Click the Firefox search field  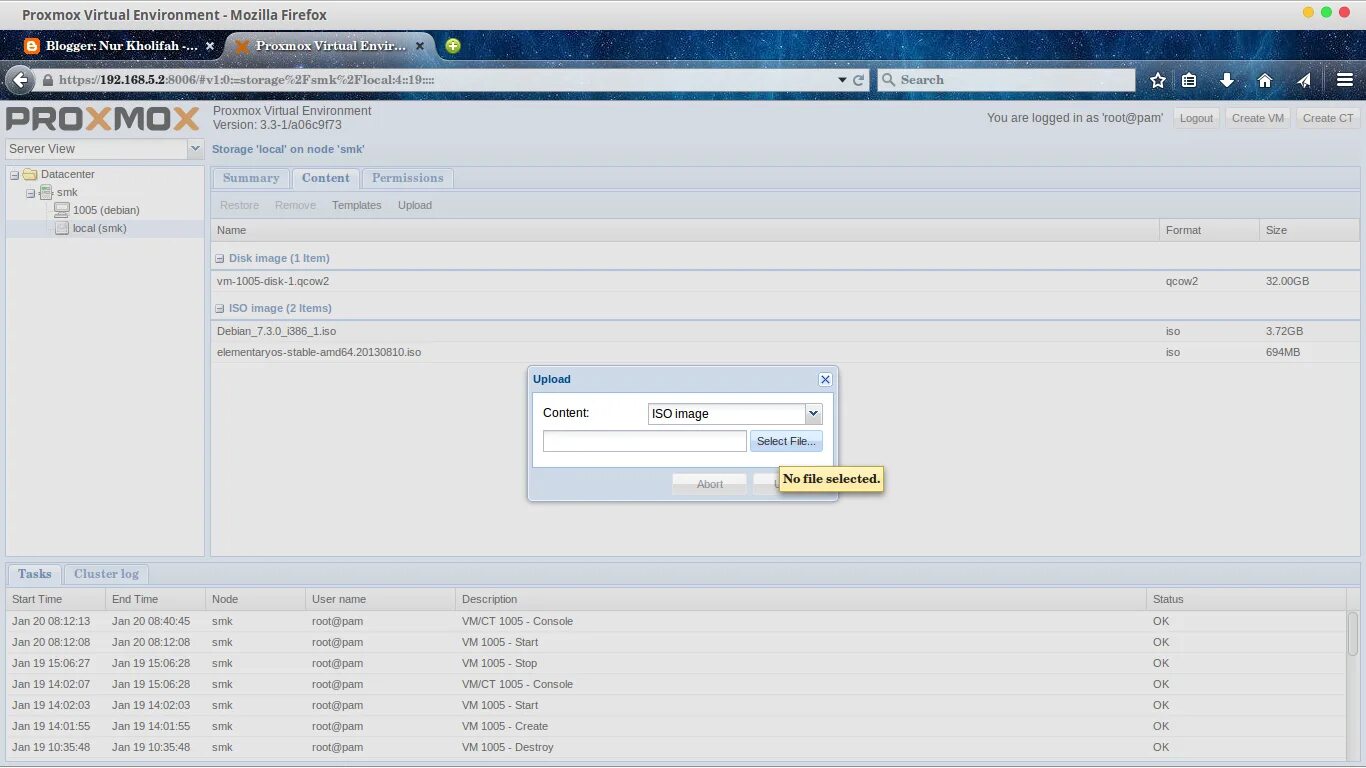pos(1006,80)
